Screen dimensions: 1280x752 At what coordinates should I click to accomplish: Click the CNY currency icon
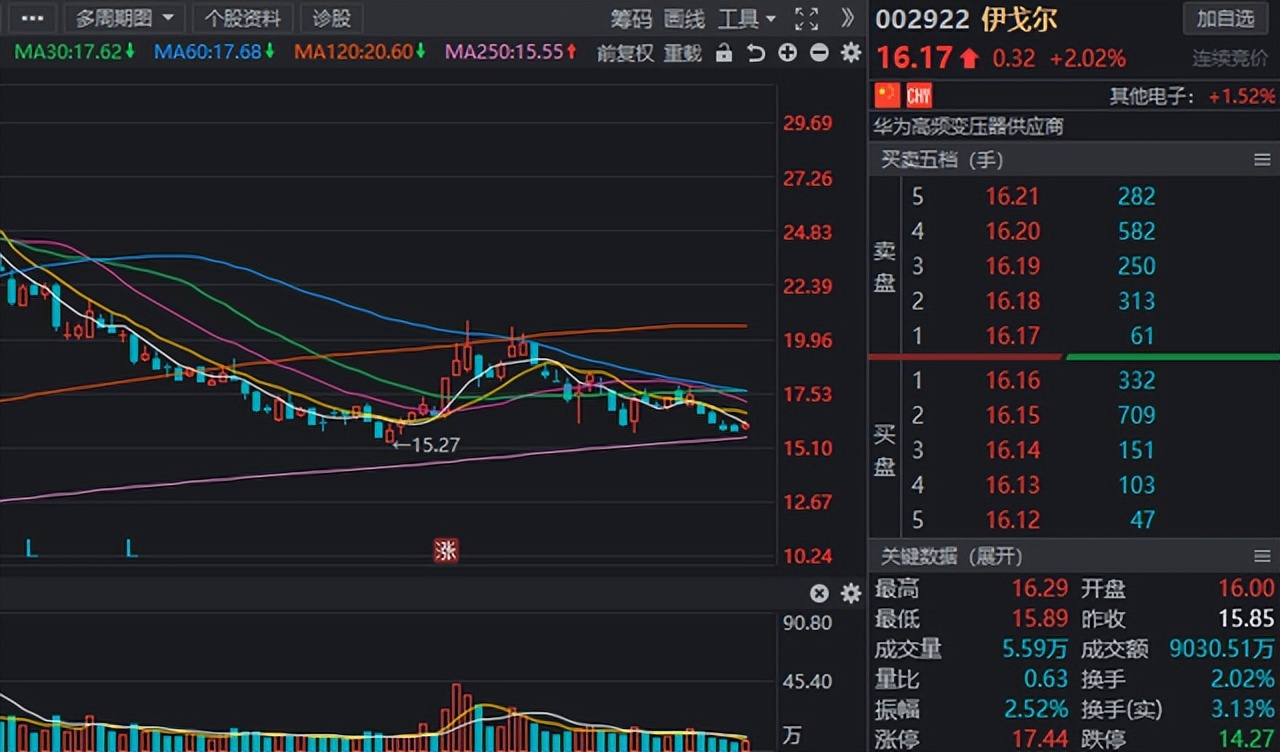[919, 95]
